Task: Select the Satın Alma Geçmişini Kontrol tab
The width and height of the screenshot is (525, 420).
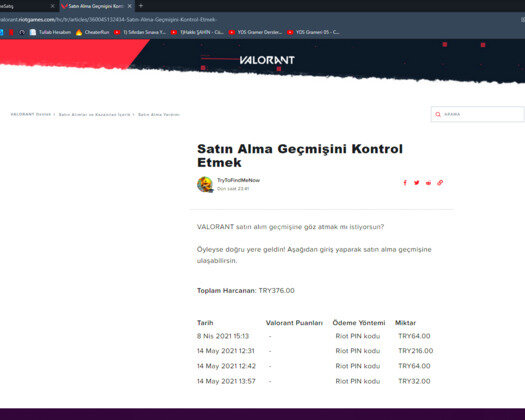Action: [96, 6]
